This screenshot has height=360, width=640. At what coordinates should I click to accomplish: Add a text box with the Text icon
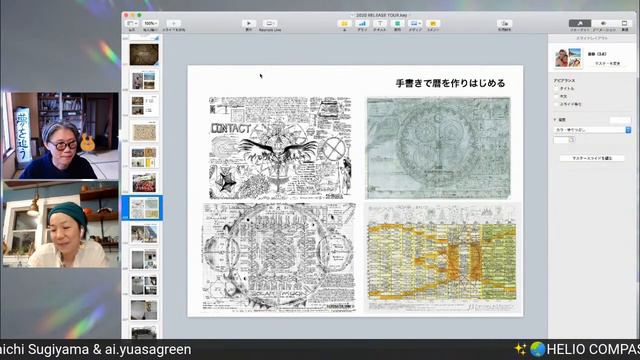tap(380, 24)
